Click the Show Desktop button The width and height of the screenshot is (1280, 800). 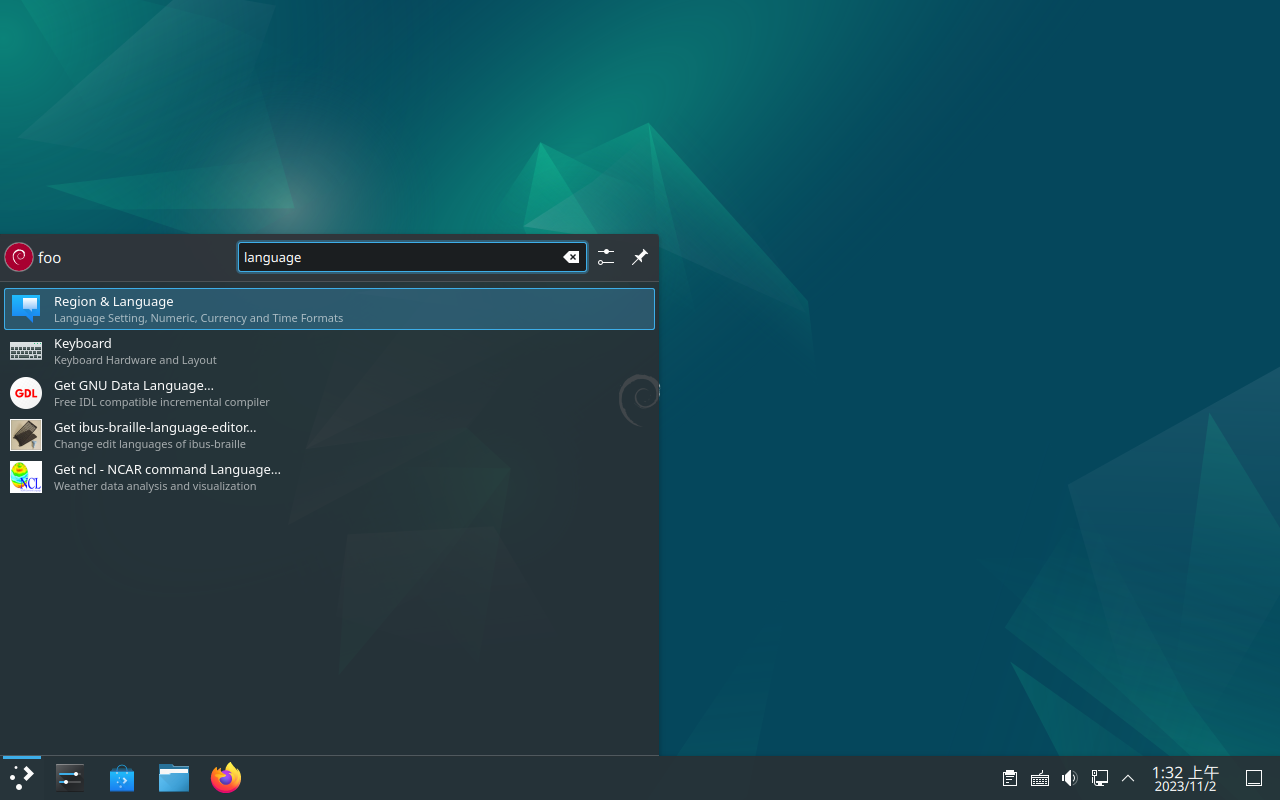click(1254, 778)
